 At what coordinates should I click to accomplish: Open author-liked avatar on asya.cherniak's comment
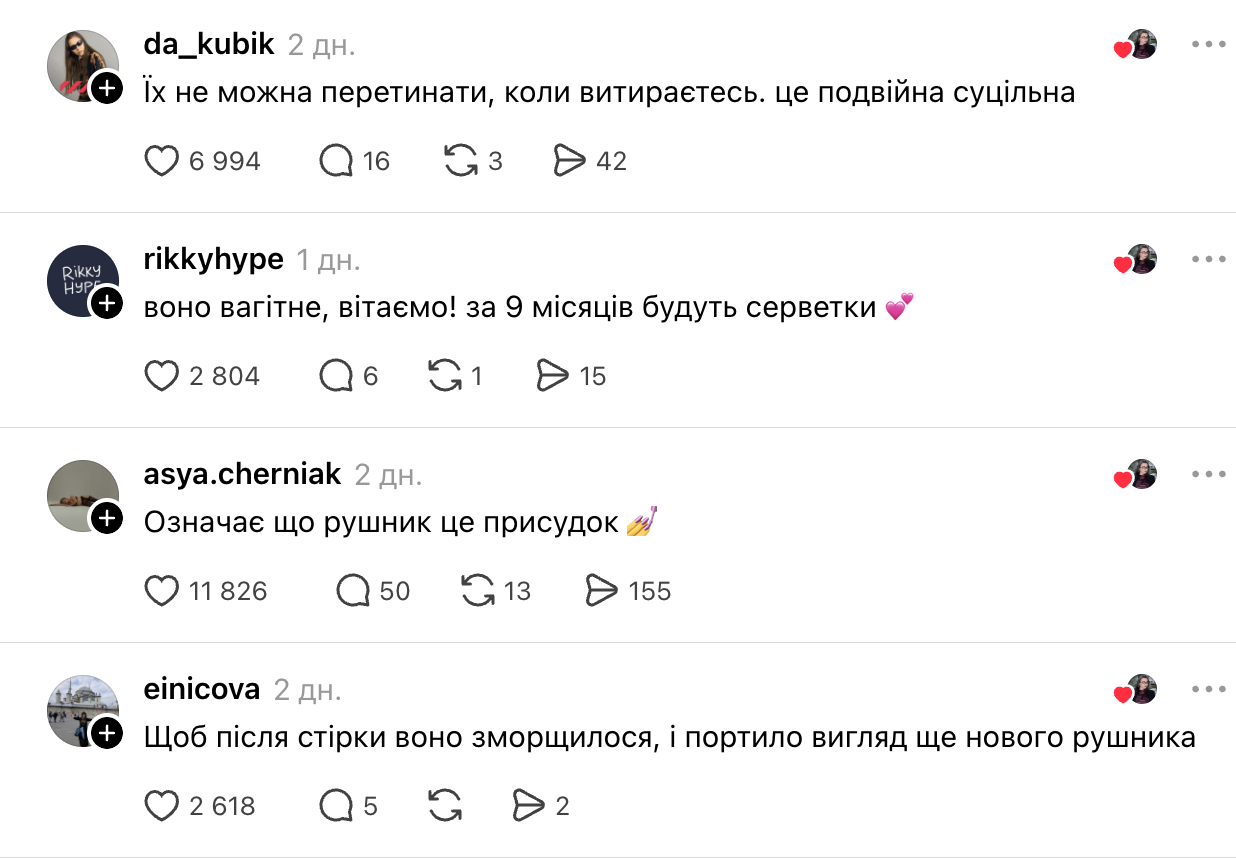coord(1141,475)
